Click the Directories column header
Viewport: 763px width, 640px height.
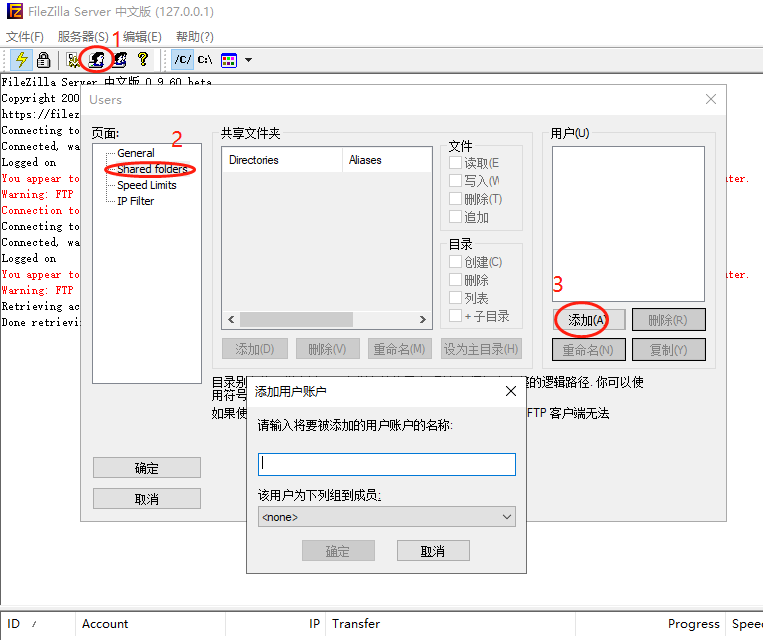pyautogui.click(x=282, y=160)
